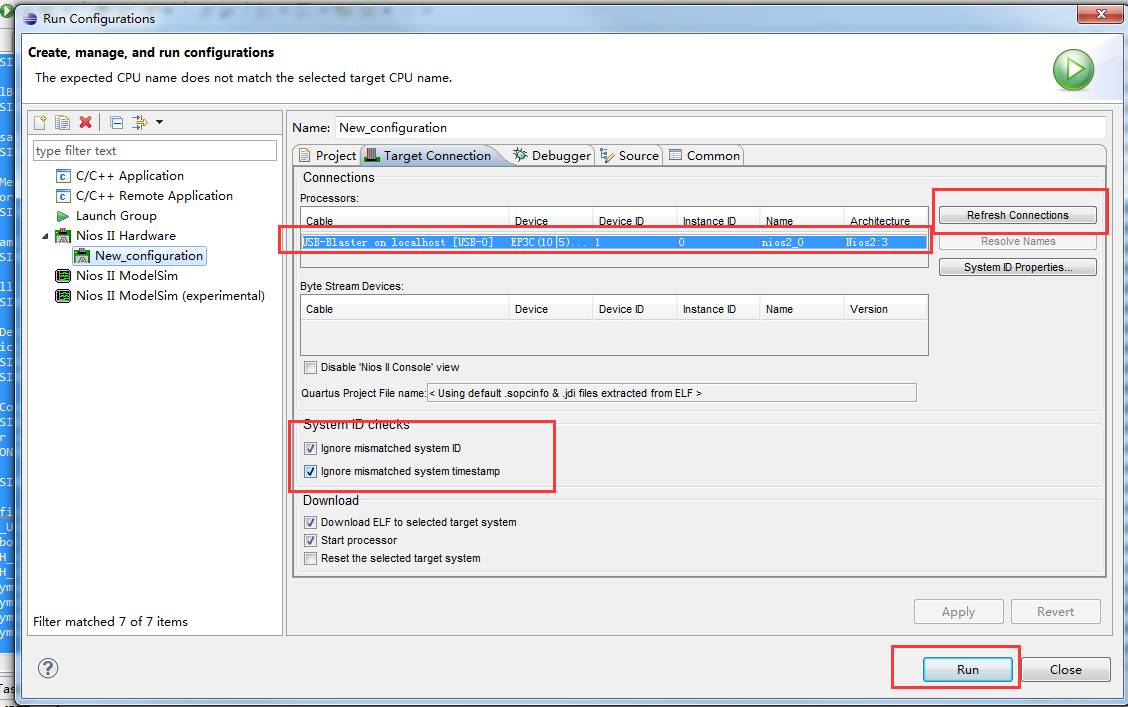Switch to the Debugger tab
This screenshot has width=1128, height=707.
pyautogui.click(x=551, y=155)
